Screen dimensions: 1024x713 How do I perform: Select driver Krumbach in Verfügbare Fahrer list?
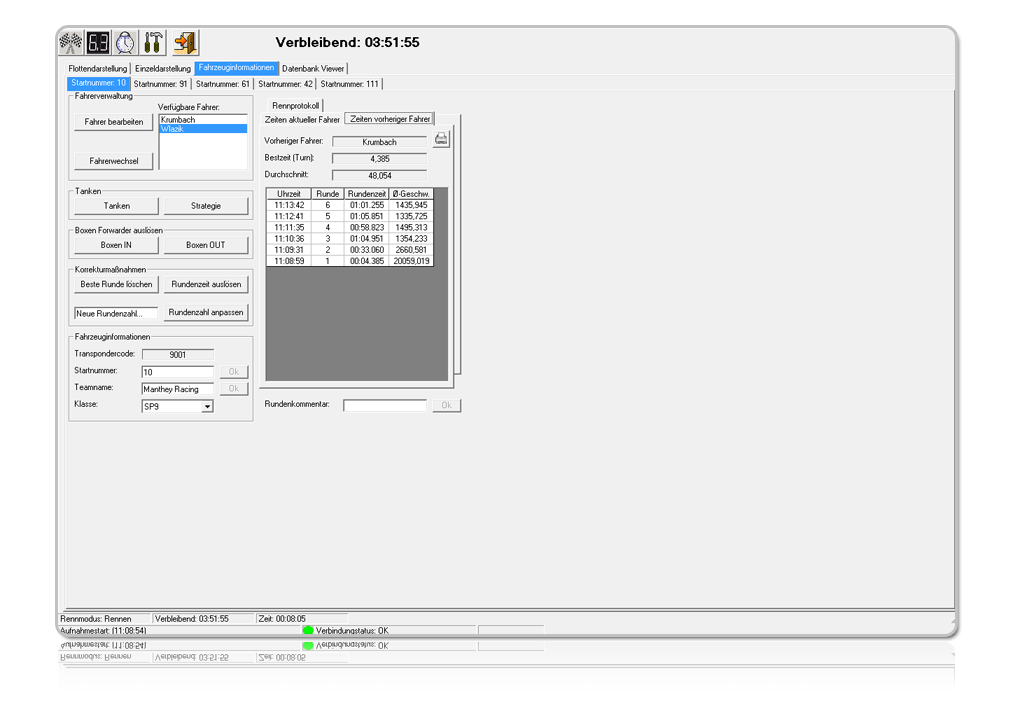tap(203, 119)
